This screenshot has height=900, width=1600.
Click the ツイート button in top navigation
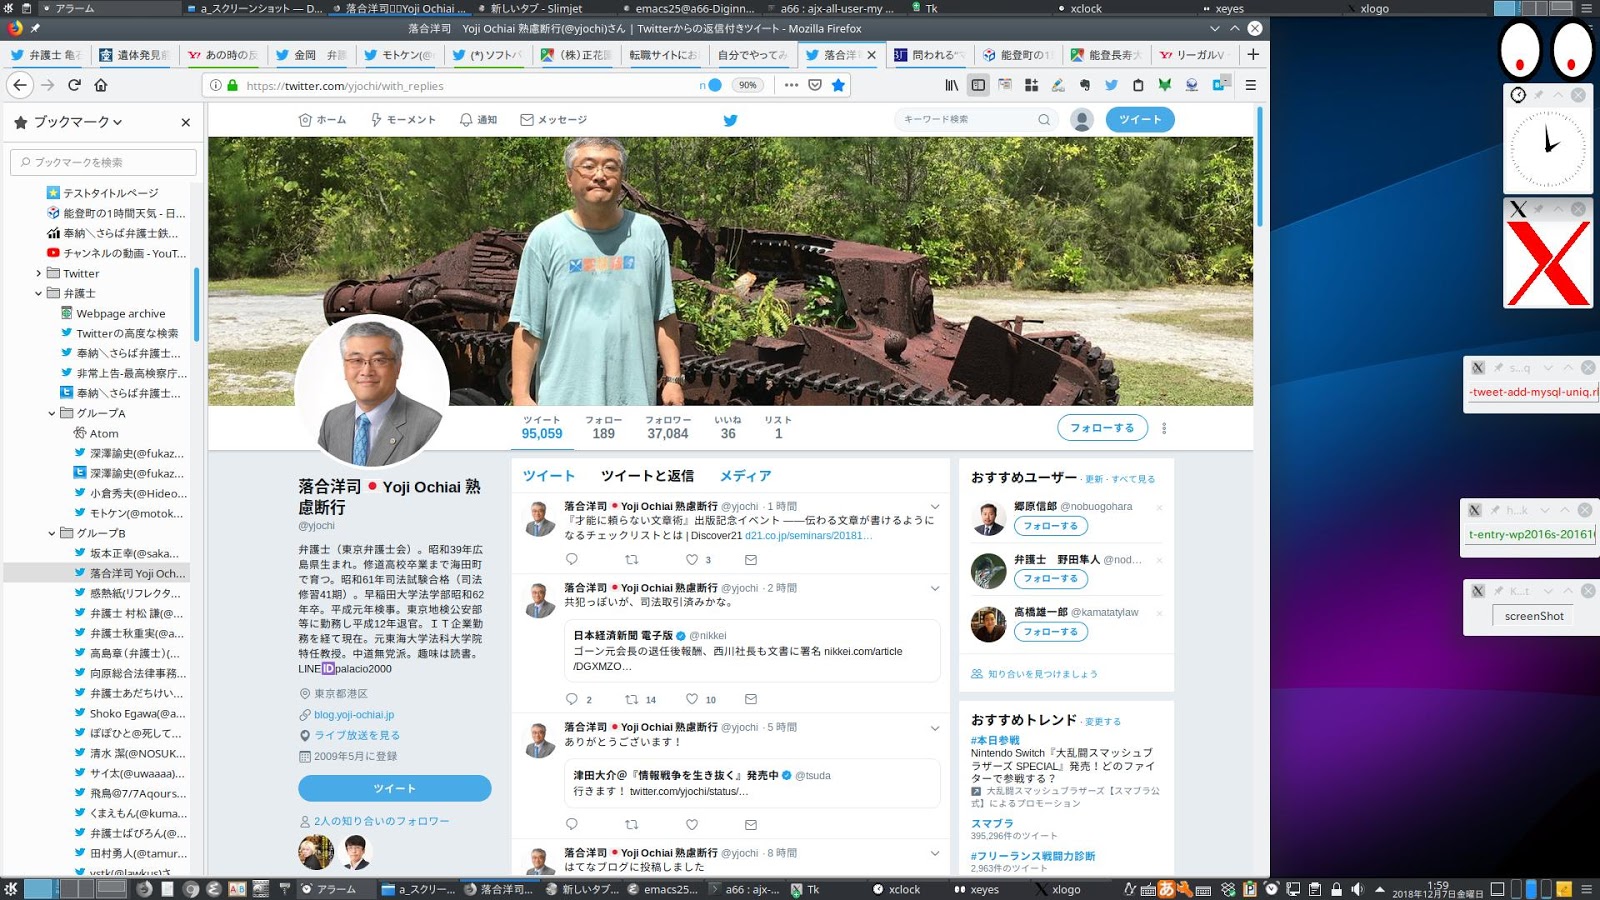(1140, 120)
